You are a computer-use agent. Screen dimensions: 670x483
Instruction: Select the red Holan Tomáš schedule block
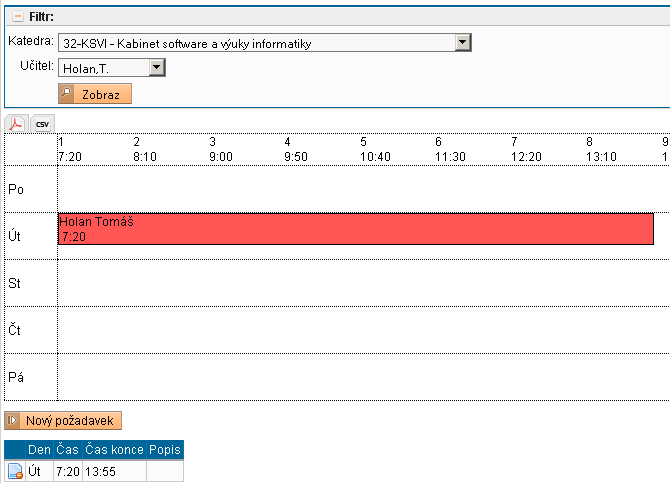tap(355, 229)
